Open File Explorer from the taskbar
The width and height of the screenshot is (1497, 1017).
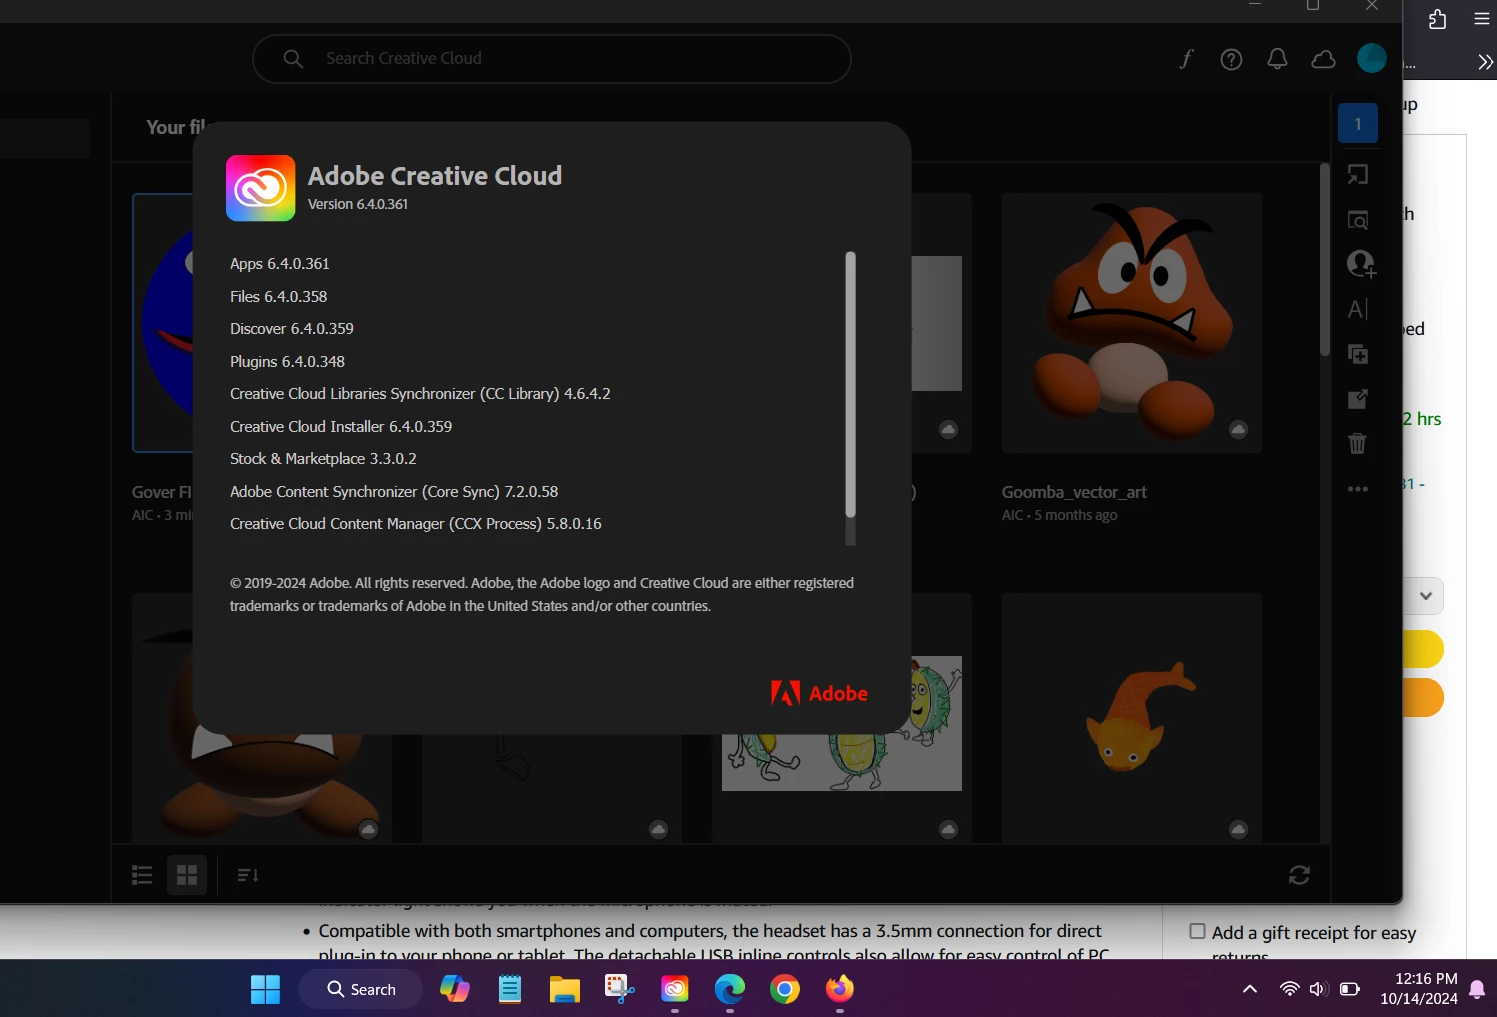[x=565, y=989]
